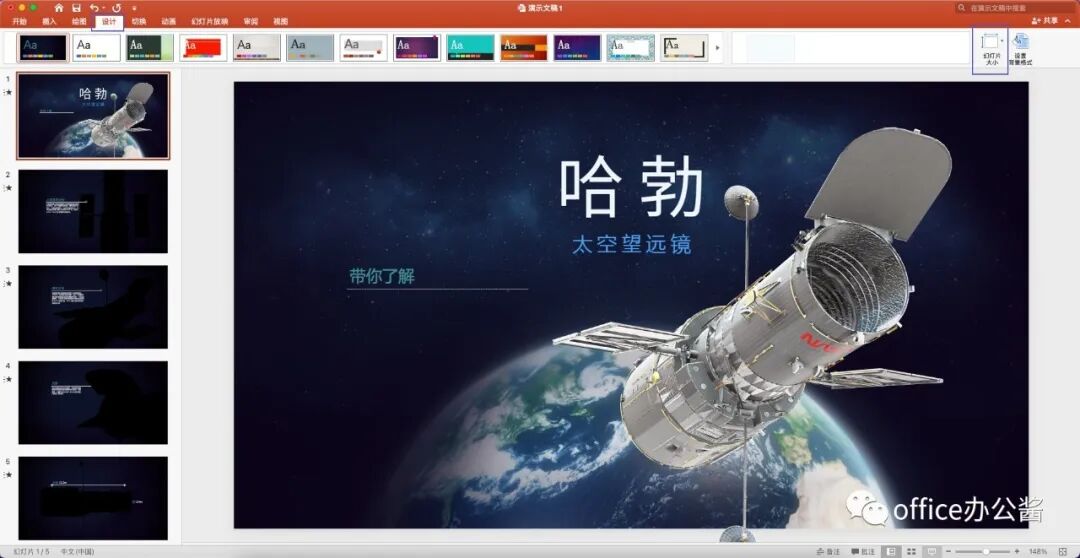Click the zoom slider handle

pos(986,552)
